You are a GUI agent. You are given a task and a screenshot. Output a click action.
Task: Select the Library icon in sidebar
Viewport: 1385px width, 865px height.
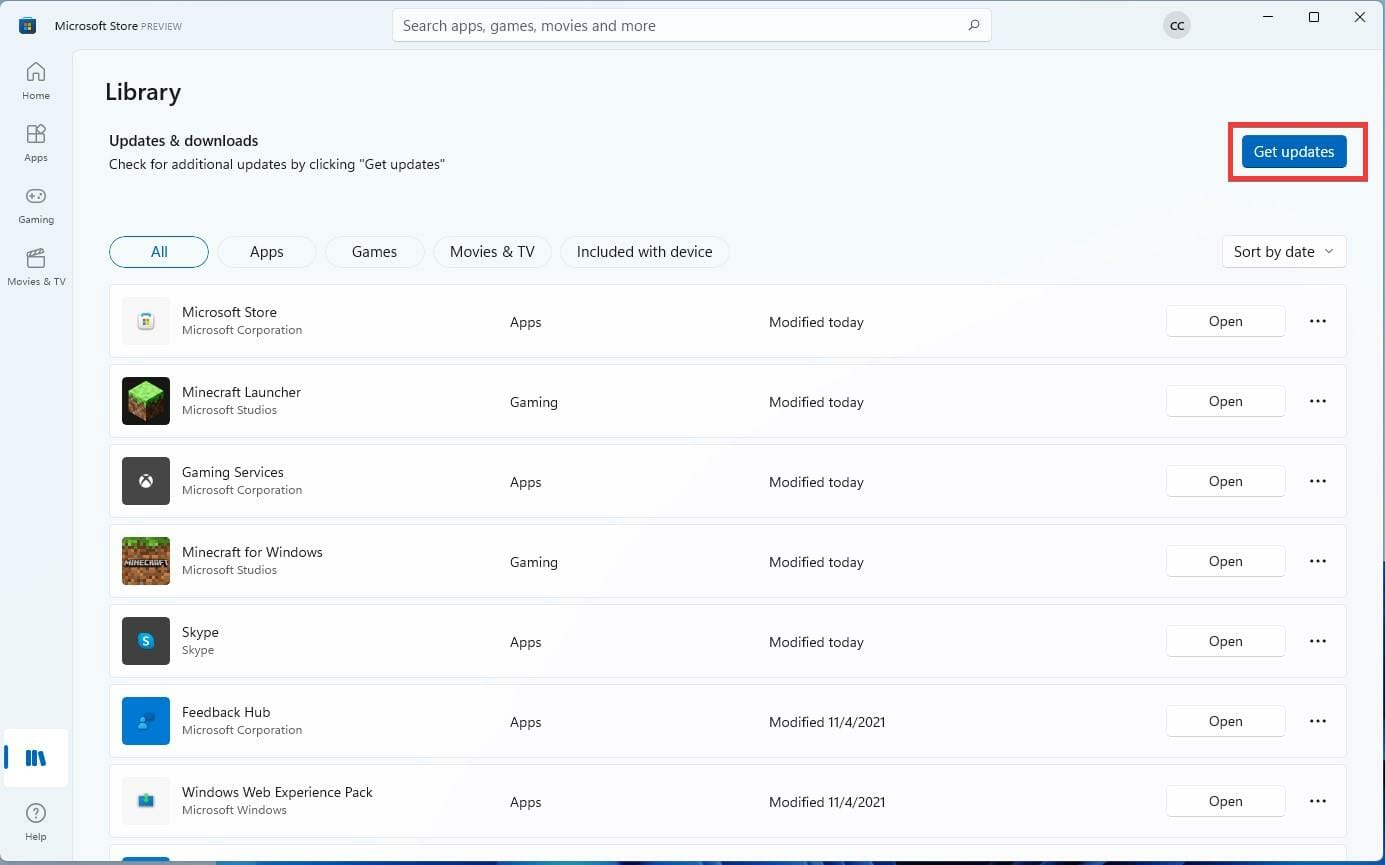36,758
